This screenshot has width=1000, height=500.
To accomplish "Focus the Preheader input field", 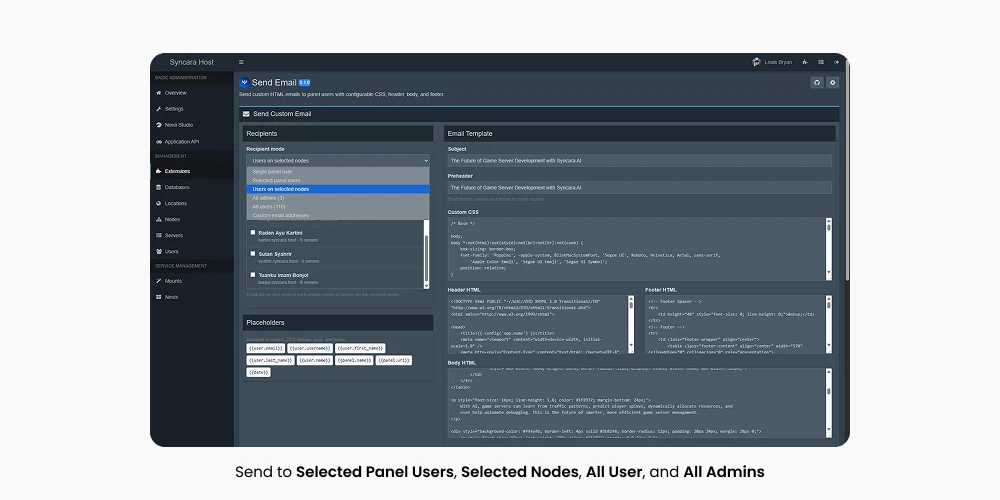I will 640,188.
